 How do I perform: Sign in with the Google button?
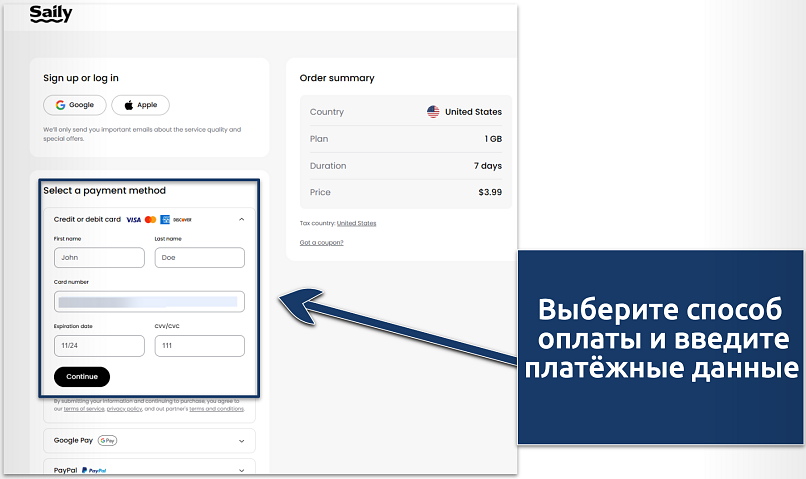pyautogui.click(x=75, y=105)
